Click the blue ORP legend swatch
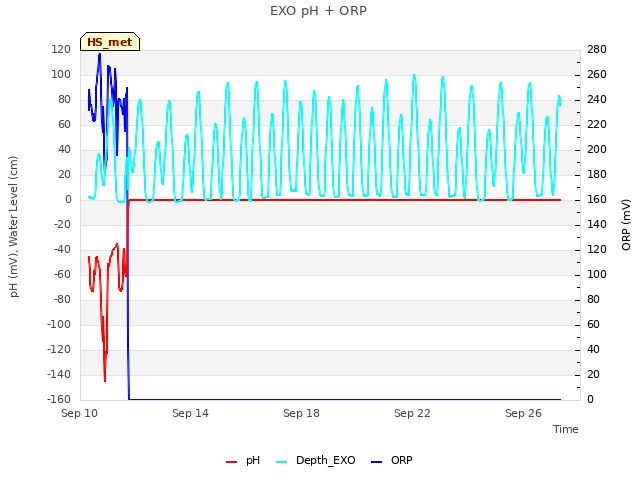640x480 pixels. pos(376,462)
